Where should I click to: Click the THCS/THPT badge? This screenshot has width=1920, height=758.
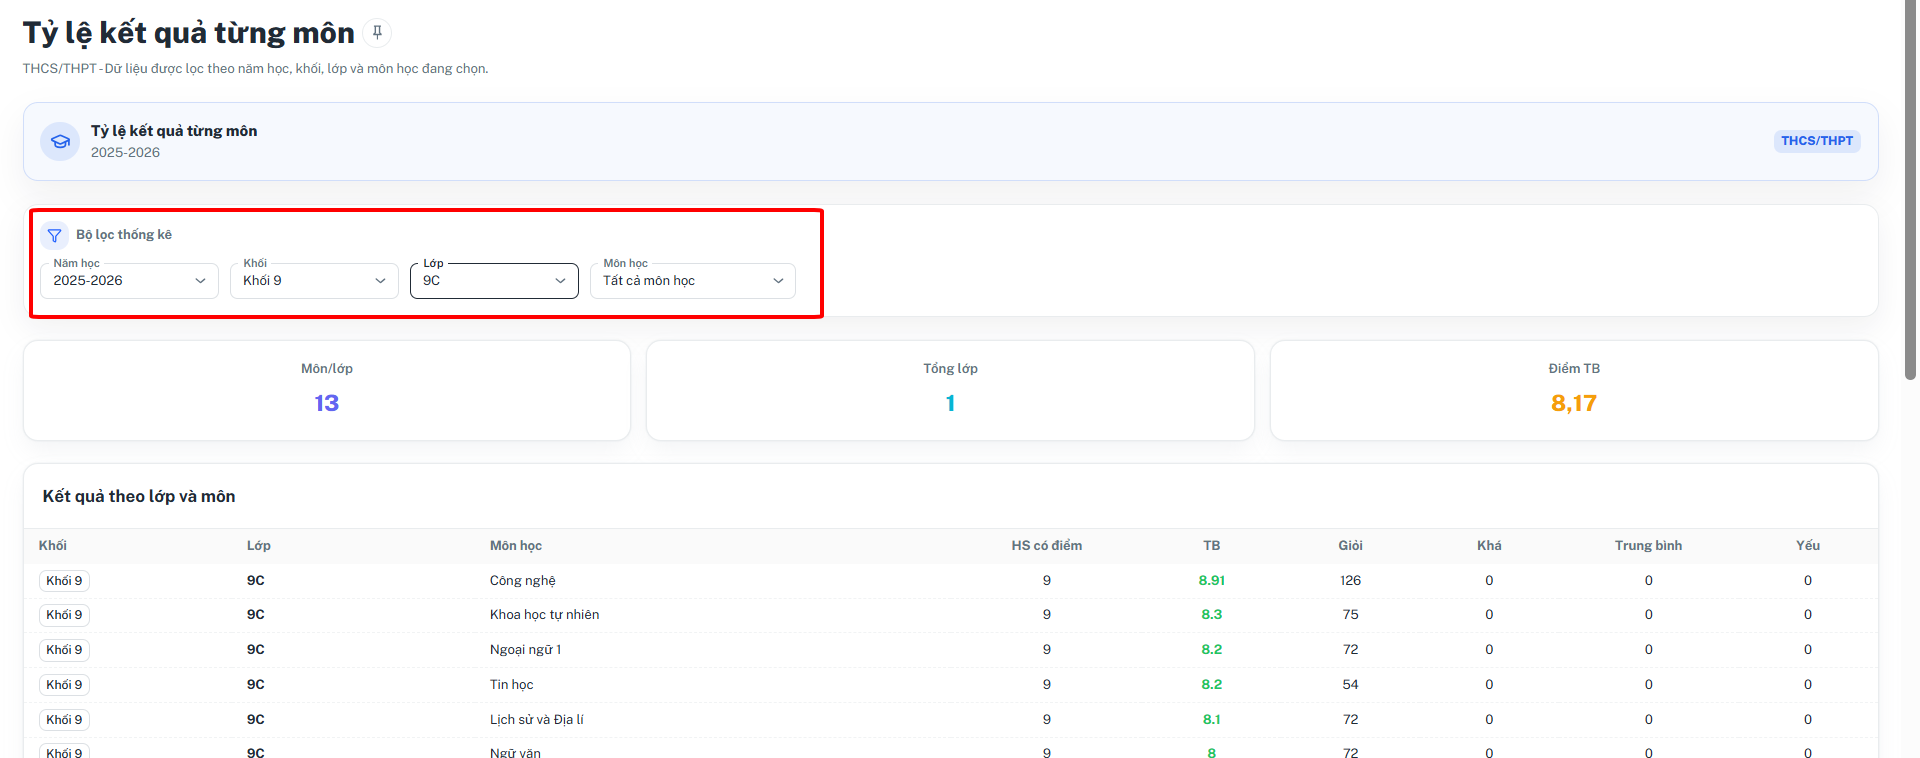click(x=1817, y=141)
